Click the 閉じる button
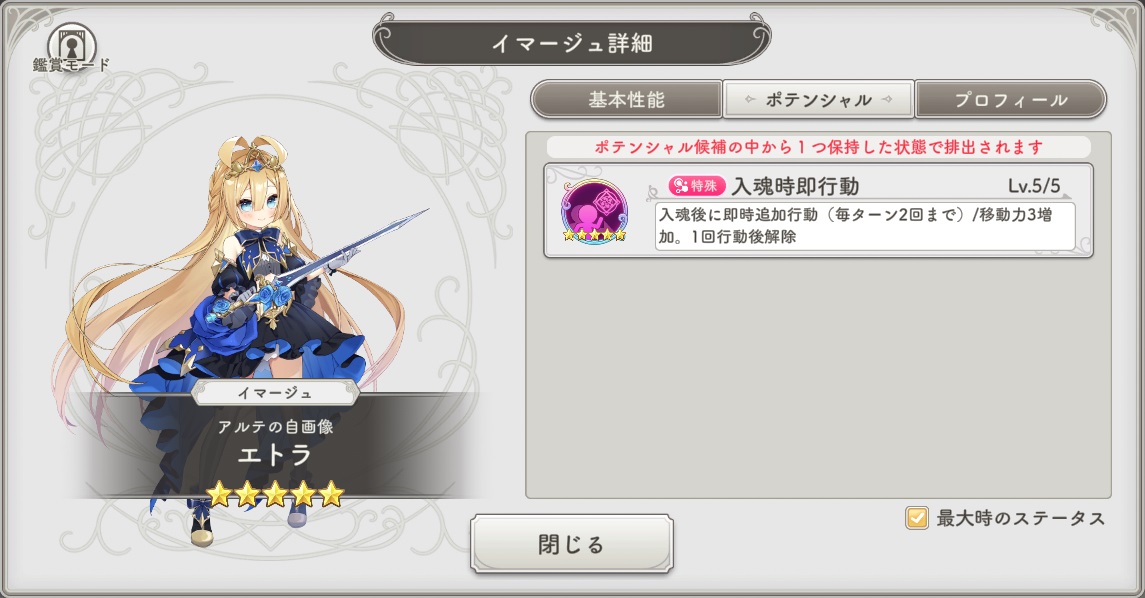This screenshot has width=1145, height=598. [x=572, y=544]
